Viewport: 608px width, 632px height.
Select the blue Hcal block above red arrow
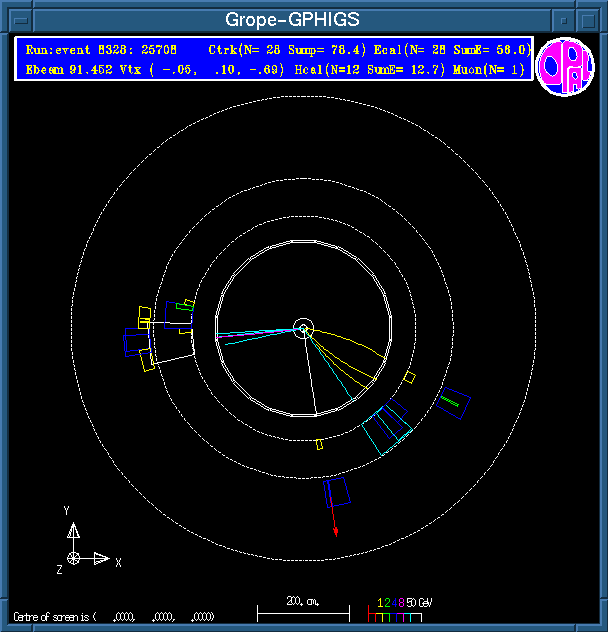tap(337, 491)
